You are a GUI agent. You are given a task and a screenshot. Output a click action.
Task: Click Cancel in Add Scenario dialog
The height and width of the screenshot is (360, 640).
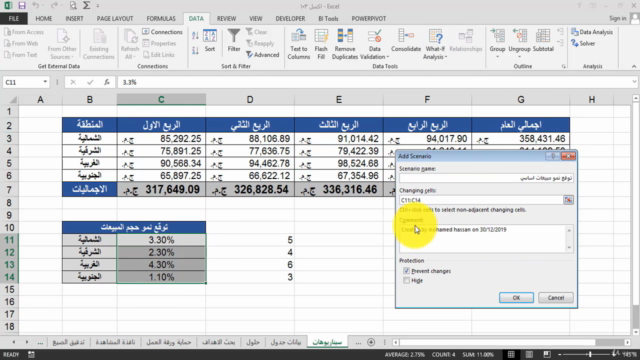tap(556, 298)
